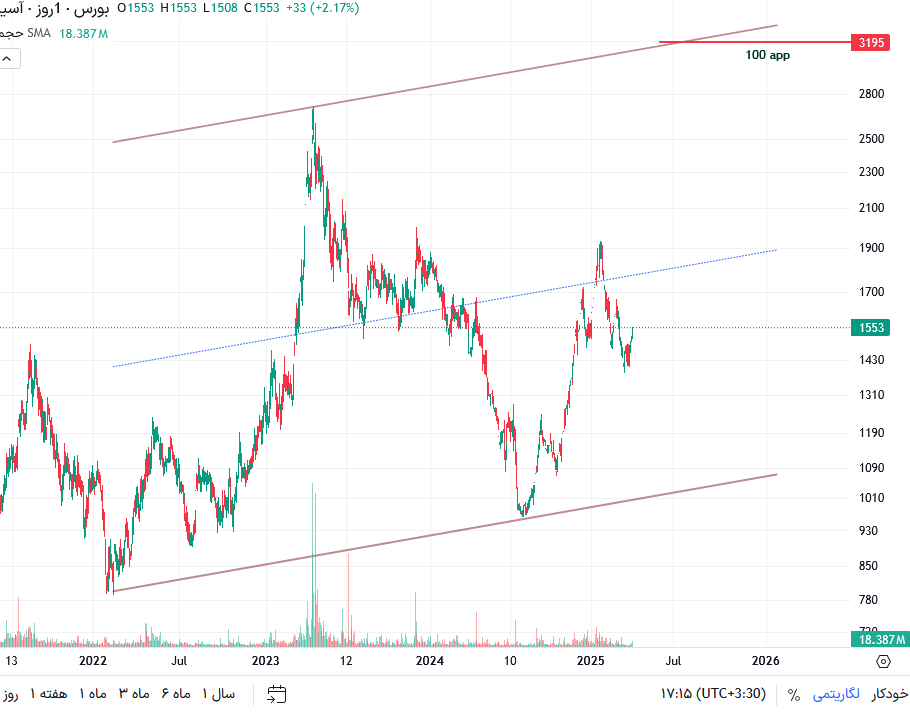Collapse the indicator legend chevron
Image resolution: width=910 pixels, height=712 pixels.
[x=7, y=59]
